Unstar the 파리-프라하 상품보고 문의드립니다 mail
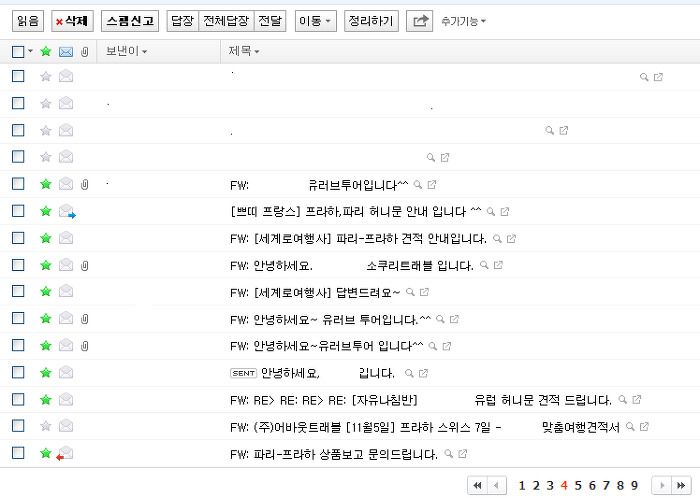 46,453
